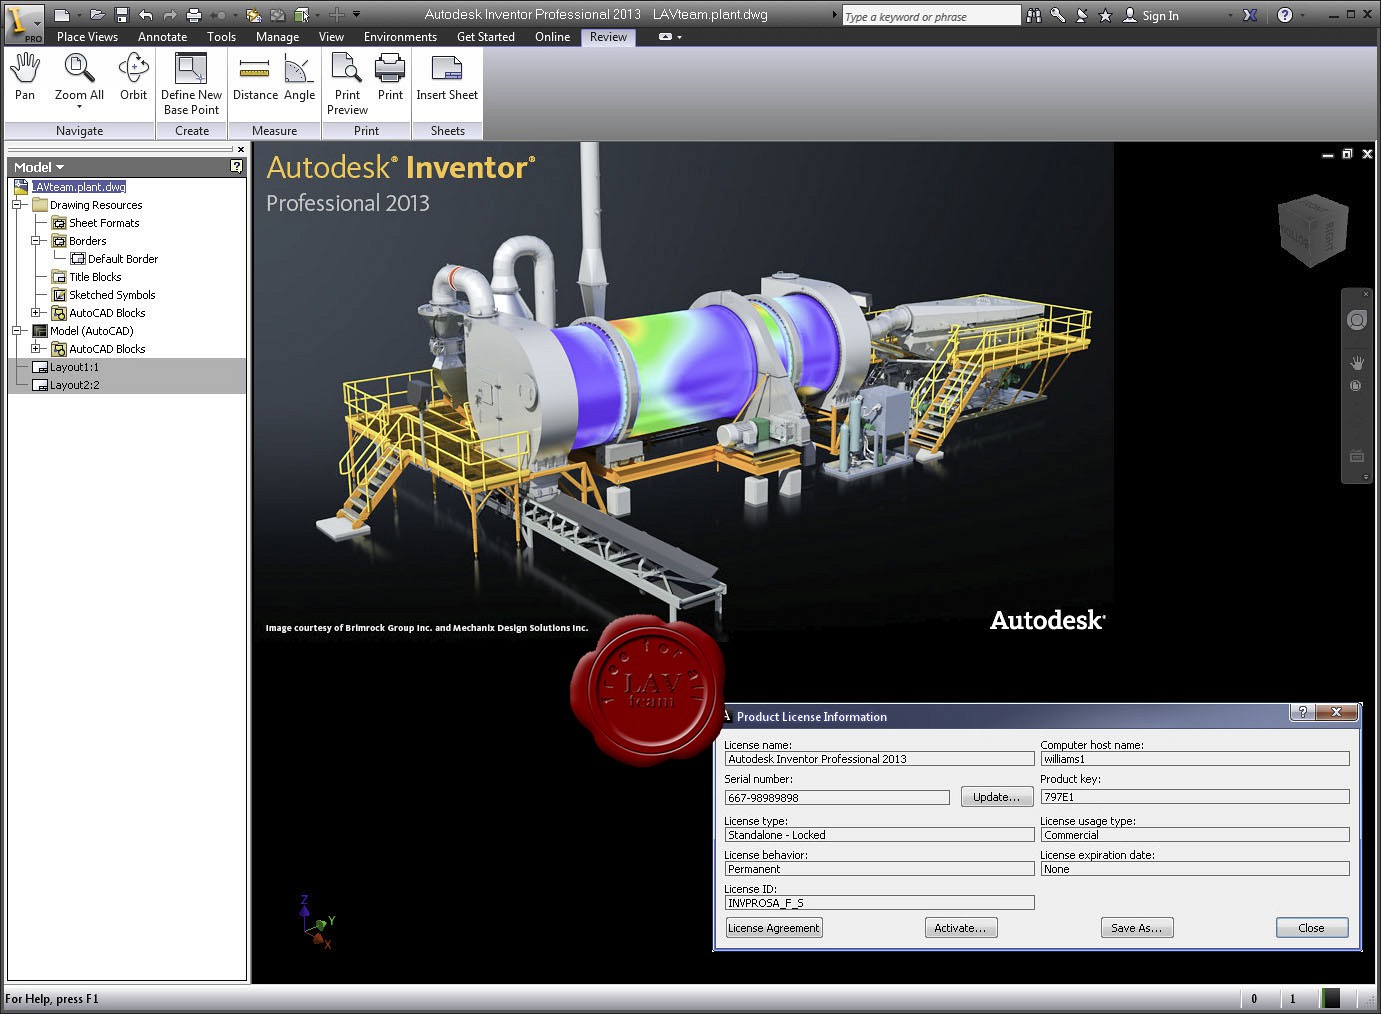Select Define New Base Point
This screenshot has width=1381, height=1014.
[191, 80]
